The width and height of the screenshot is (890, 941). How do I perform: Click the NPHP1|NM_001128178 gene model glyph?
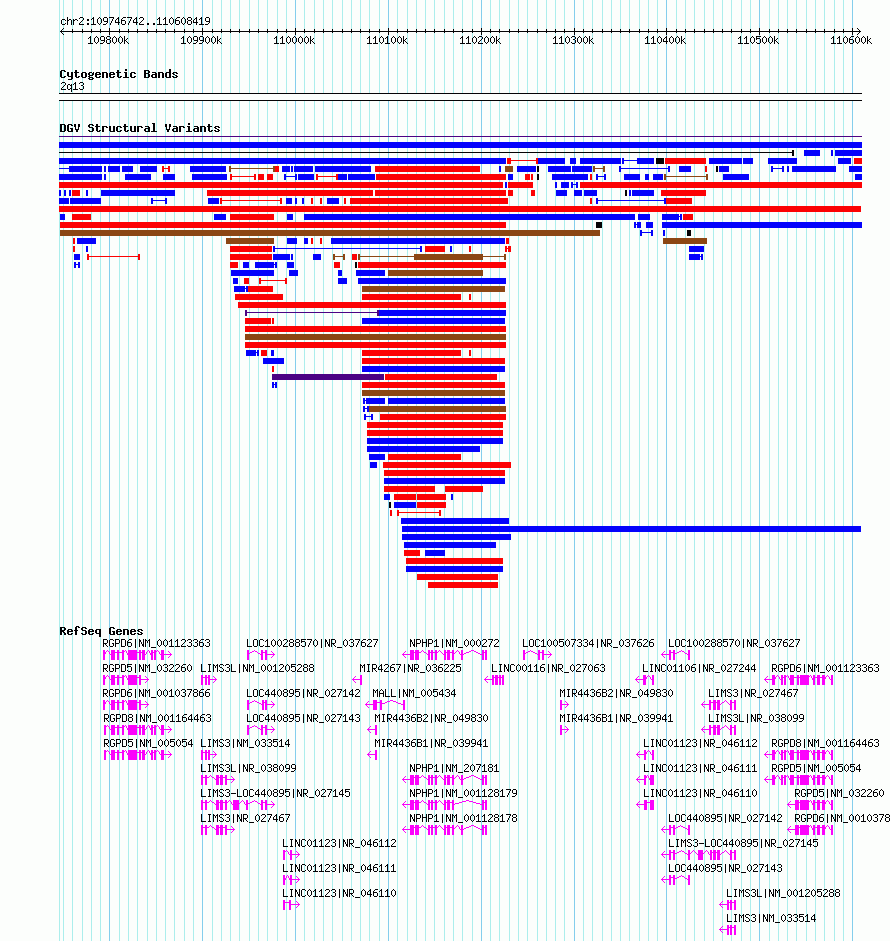[445, 830]
